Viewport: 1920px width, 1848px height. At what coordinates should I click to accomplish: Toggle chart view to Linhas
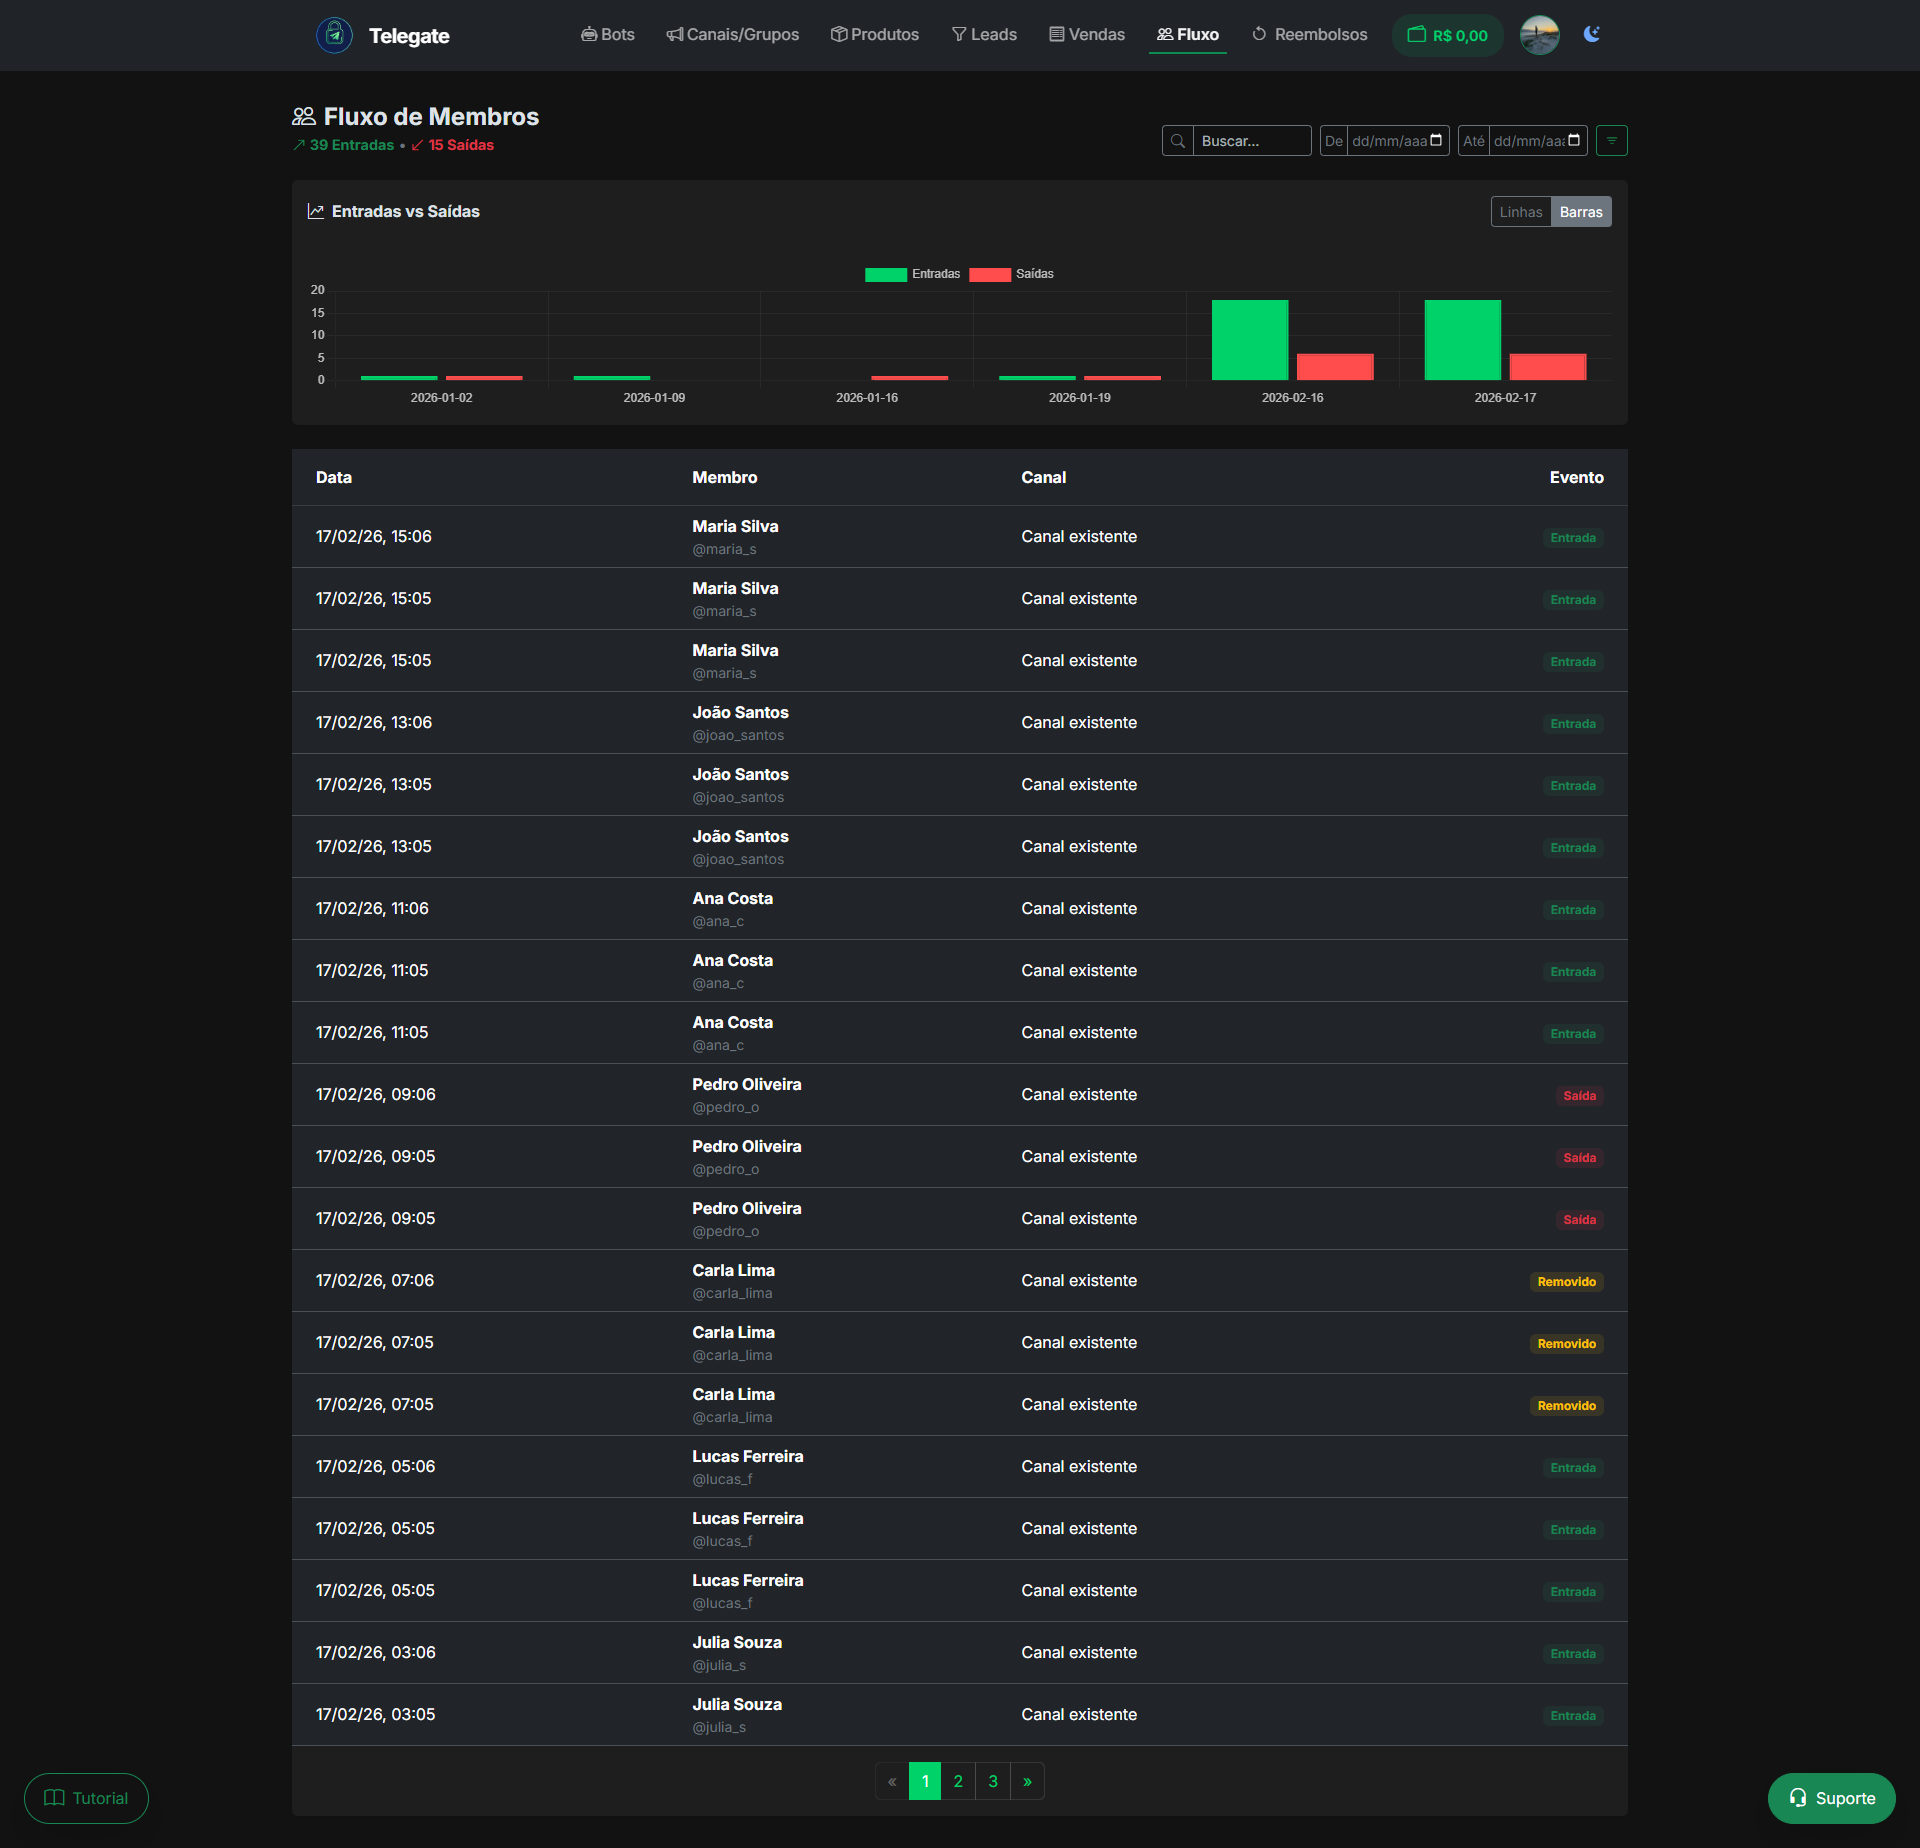point(1520,211)
